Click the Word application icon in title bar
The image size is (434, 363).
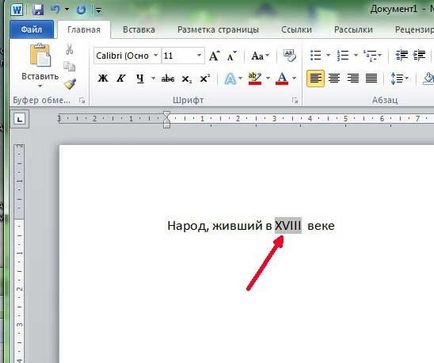(x=17, y=9)
